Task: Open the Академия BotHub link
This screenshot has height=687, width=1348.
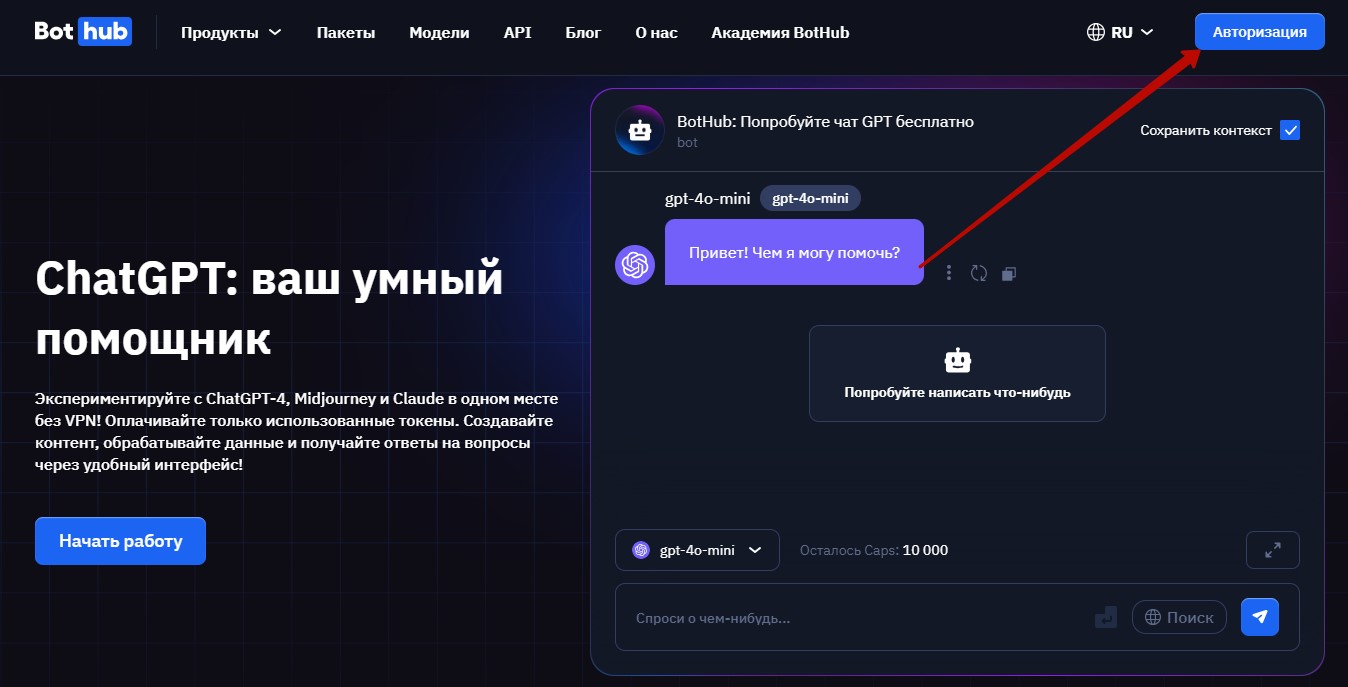Action: pos(780,32)
